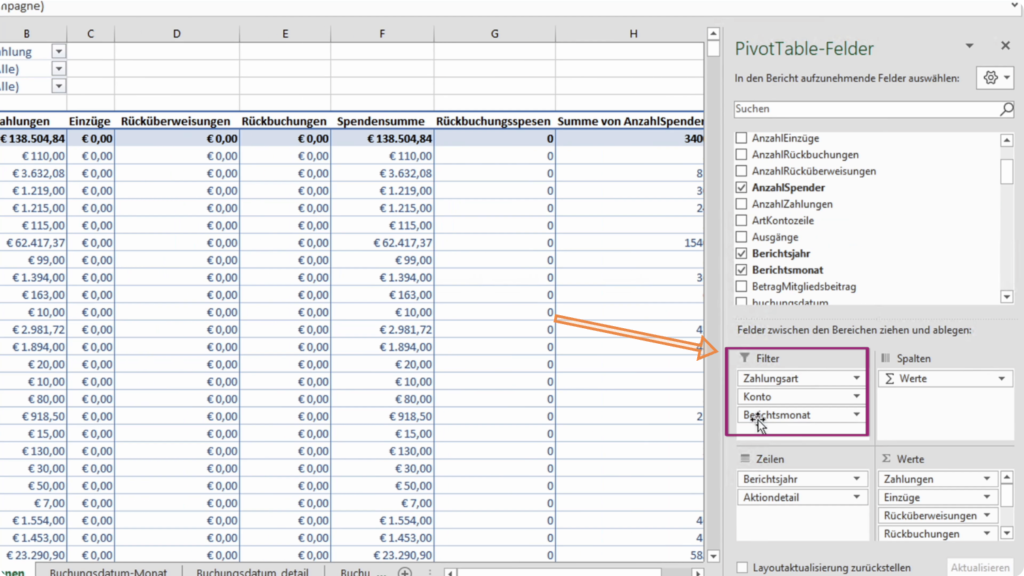
Task: Open Konto filter field dropdown
Action: [856, 396]
